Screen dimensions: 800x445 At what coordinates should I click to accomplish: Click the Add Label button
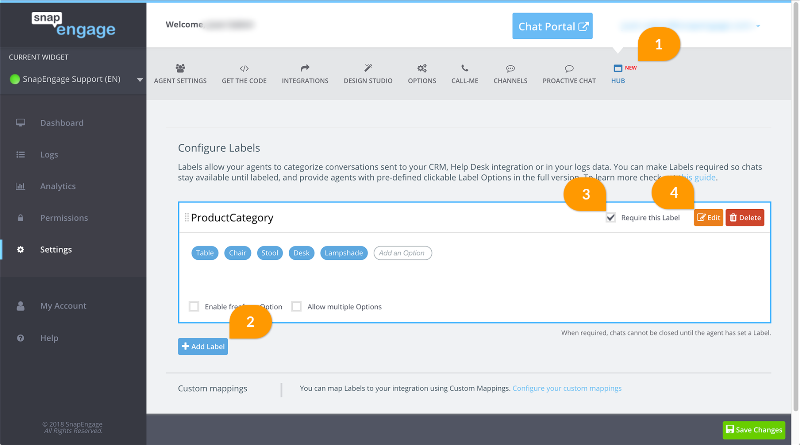(x=203, y=347)
